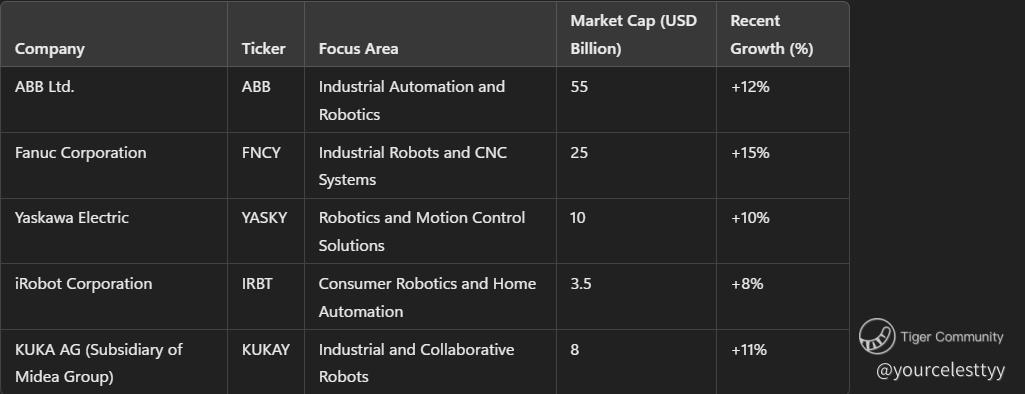Click the Focus Area column header
This screenshot has width=1025, height=394.
click(x=358, y=49)
